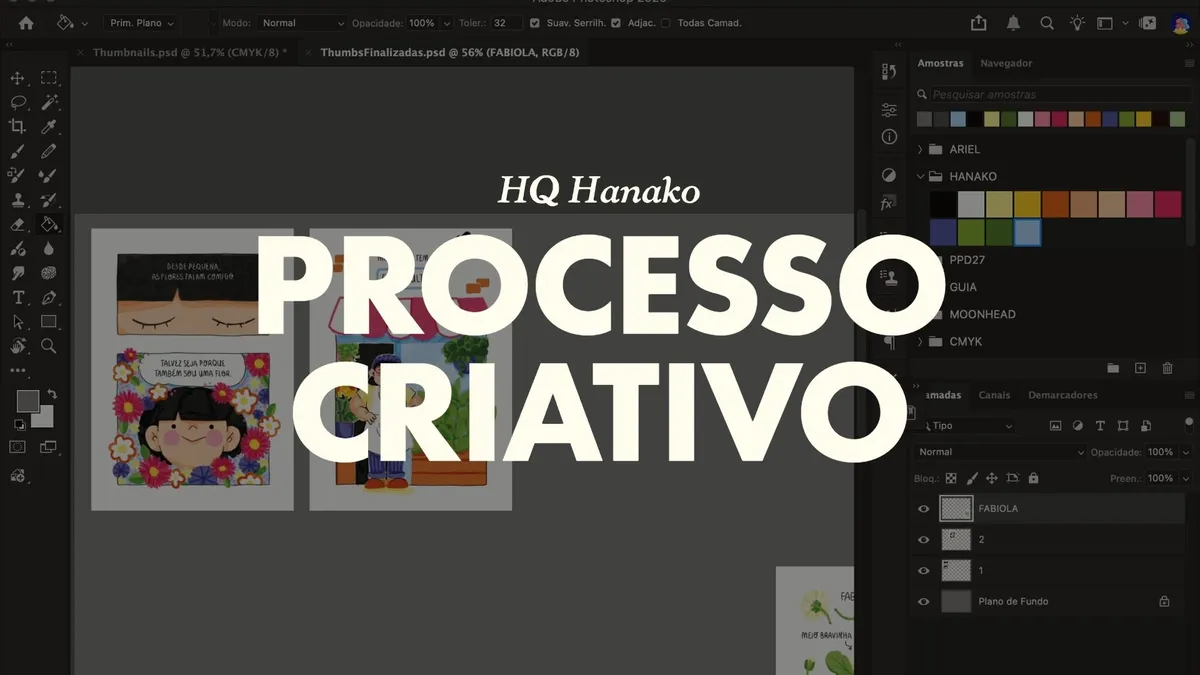Select the Pencil tool
Image resolution: width=1200 pixels, height=675 pixels.
pyautogui.click(x=48, y=151)
